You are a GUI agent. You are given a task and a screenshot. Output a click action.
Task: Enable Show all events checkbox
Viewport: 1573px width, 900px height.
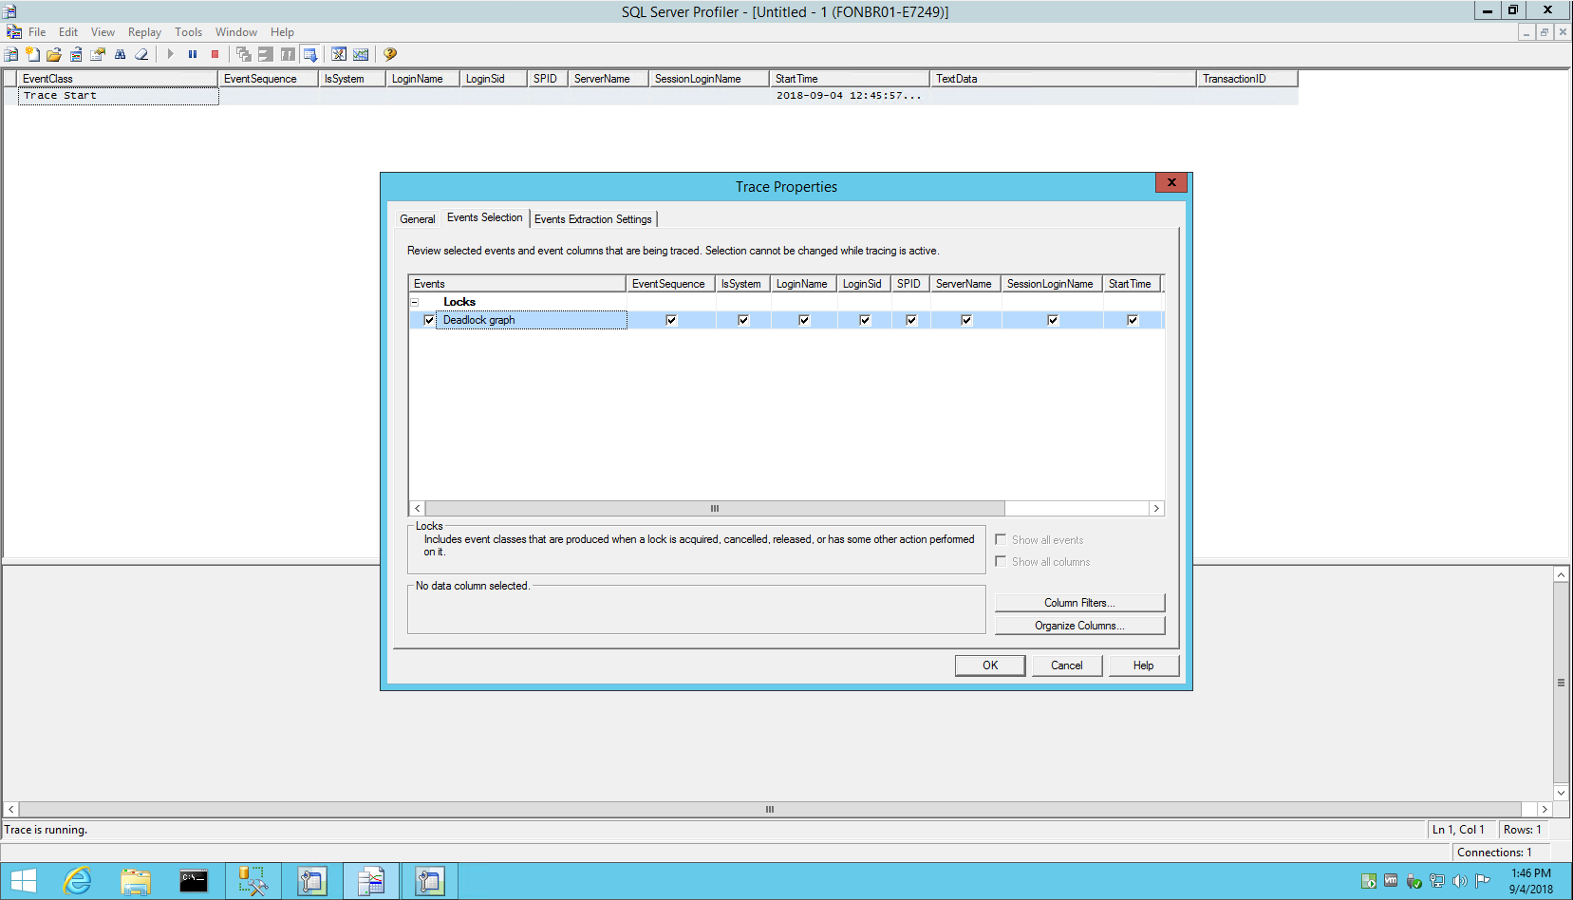pyautogui.click(x=1001, y=540)
